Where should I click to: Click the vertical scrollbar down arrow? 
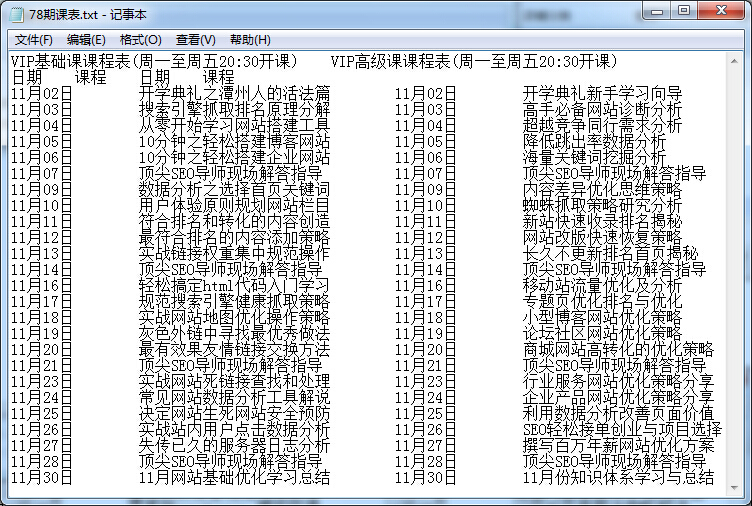point(734,488)
